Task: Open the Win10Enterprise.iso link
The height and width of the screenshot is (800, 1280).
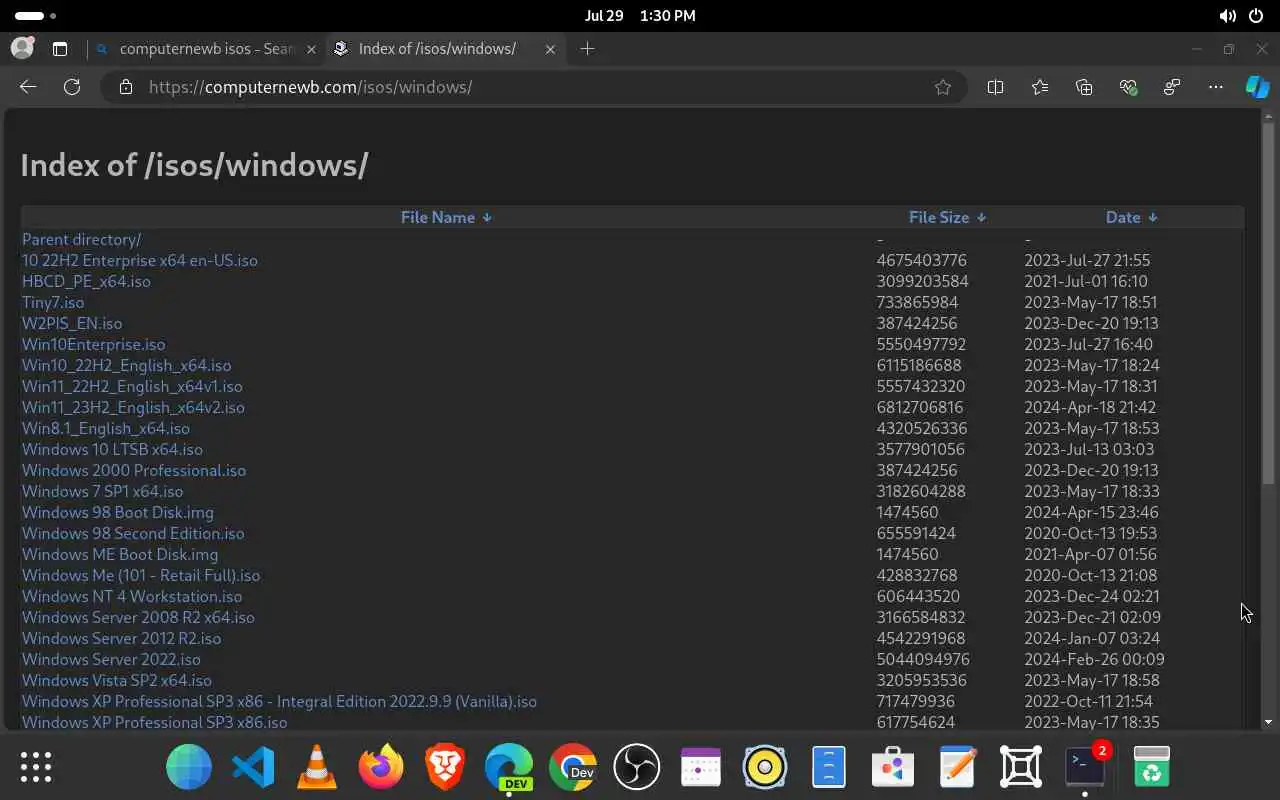Action: 93,344
